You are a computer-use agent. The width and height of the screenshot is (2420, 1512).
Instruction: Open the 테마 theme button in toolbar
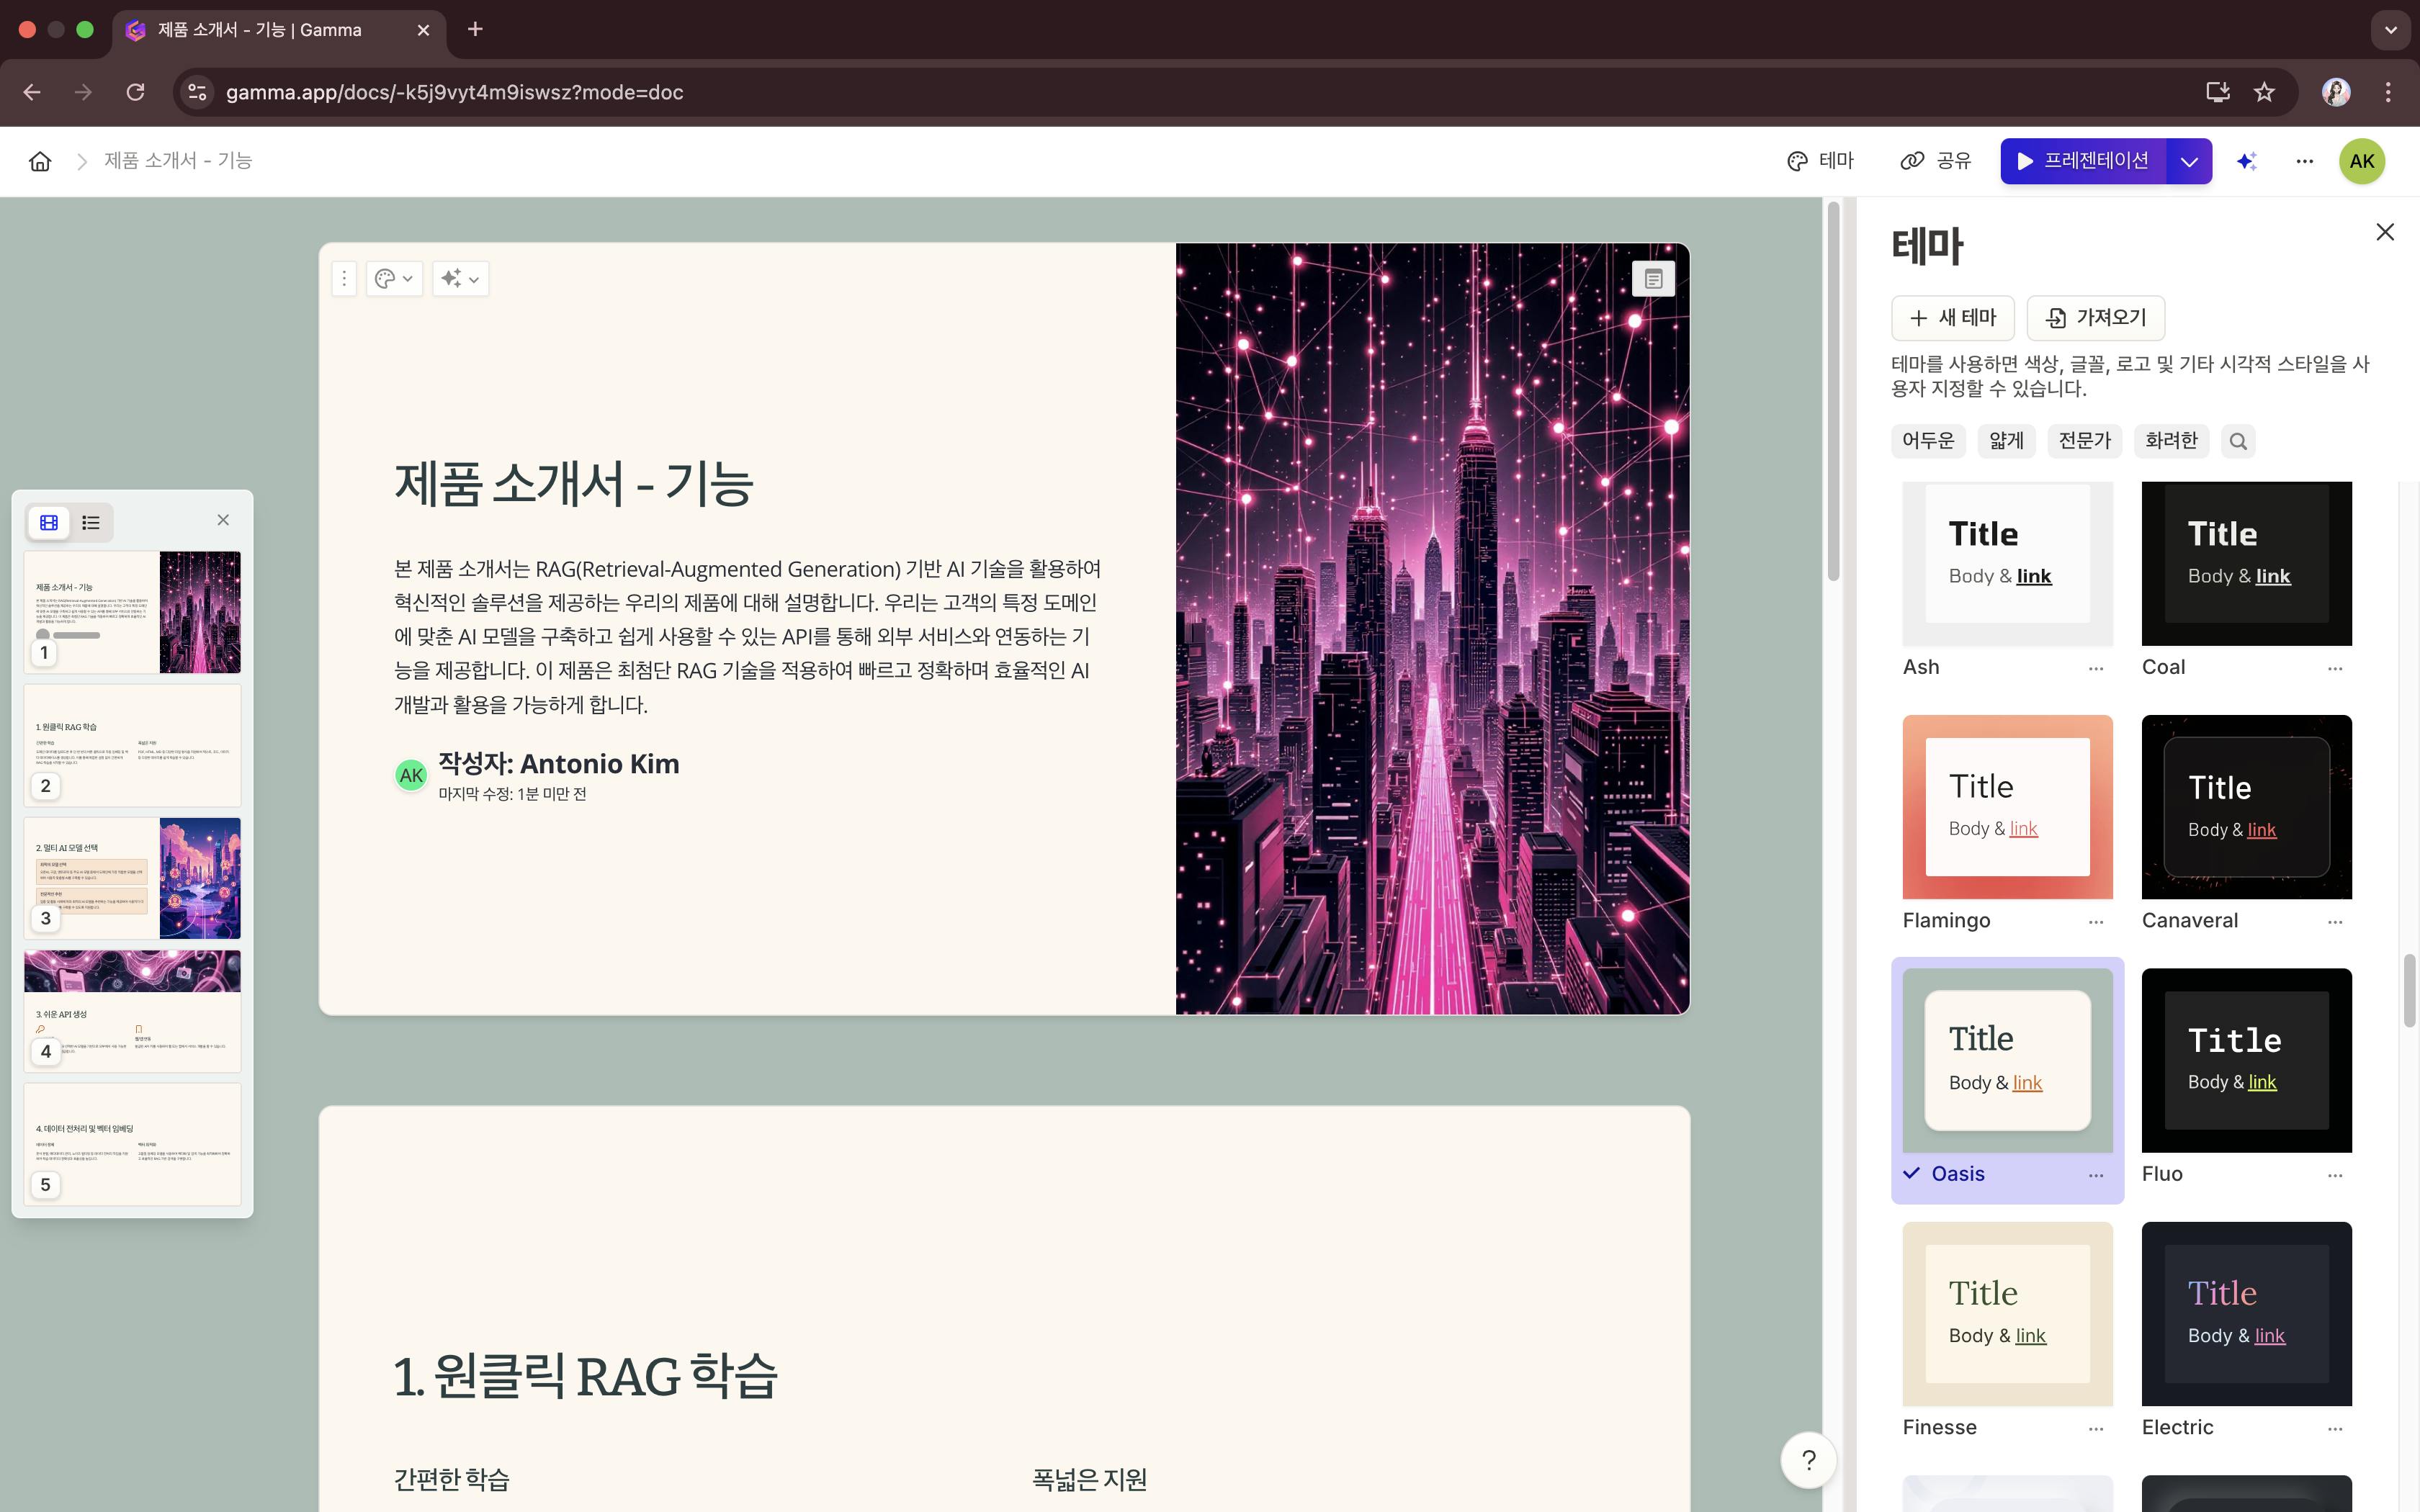1820,161
